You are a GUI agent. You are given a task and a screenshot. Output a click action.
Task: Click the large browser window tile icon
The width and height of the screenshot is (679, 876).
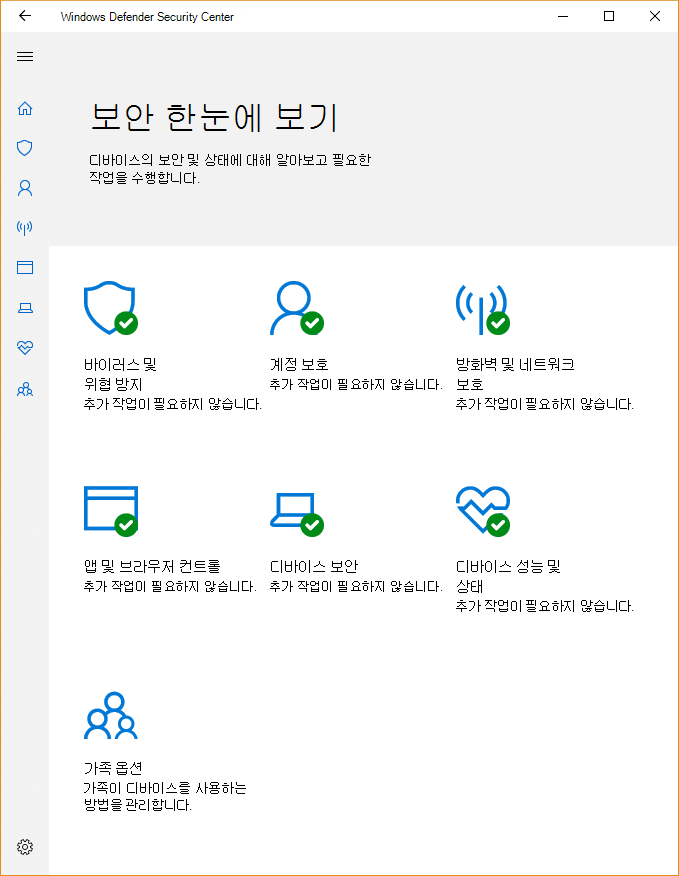[111, 511]
